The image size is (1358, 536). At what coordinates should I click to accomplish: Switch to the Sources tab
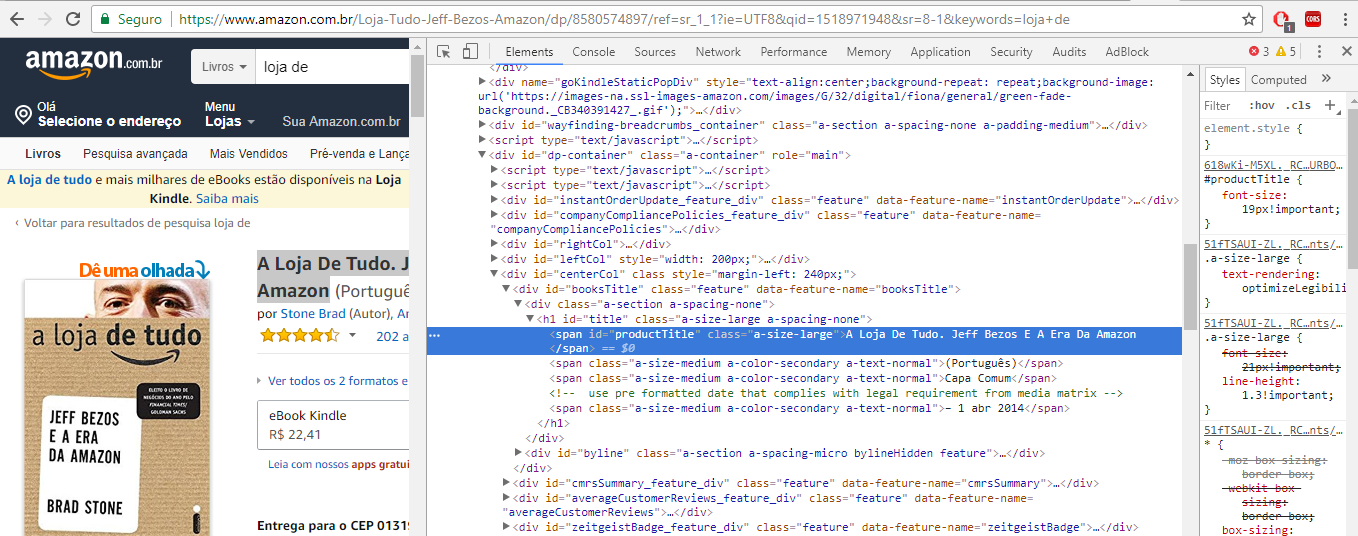pyautogui.click(x=655, y=52)
